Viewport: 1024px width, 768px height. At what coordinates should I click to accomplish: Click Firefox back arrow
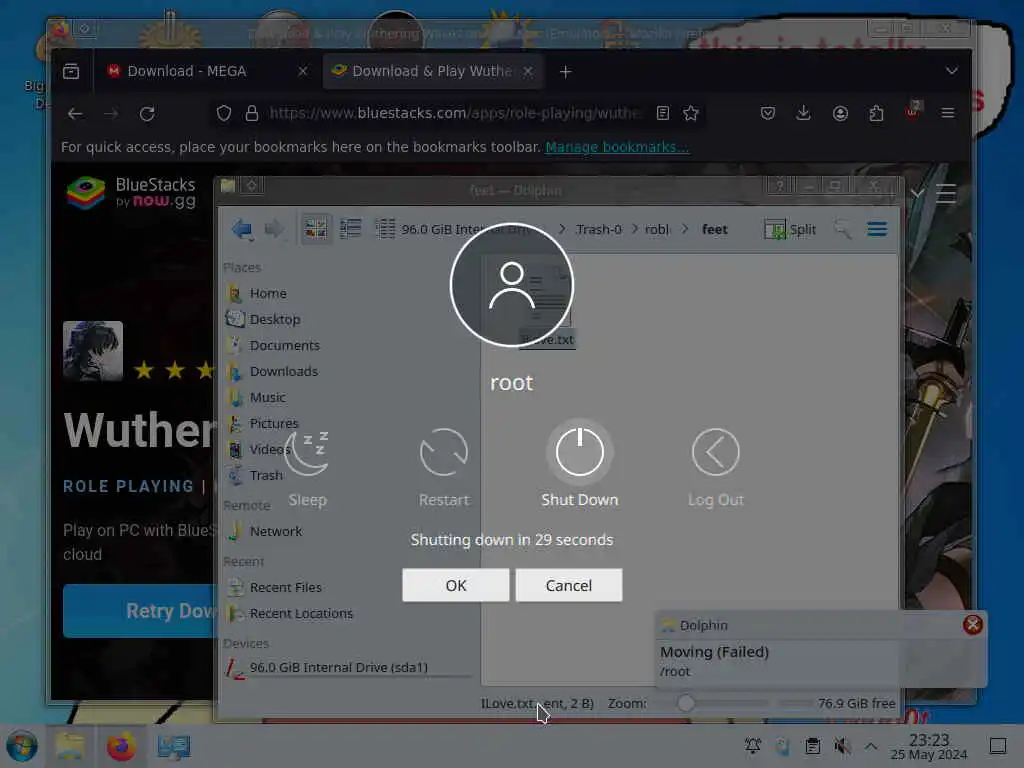point(75,114)
